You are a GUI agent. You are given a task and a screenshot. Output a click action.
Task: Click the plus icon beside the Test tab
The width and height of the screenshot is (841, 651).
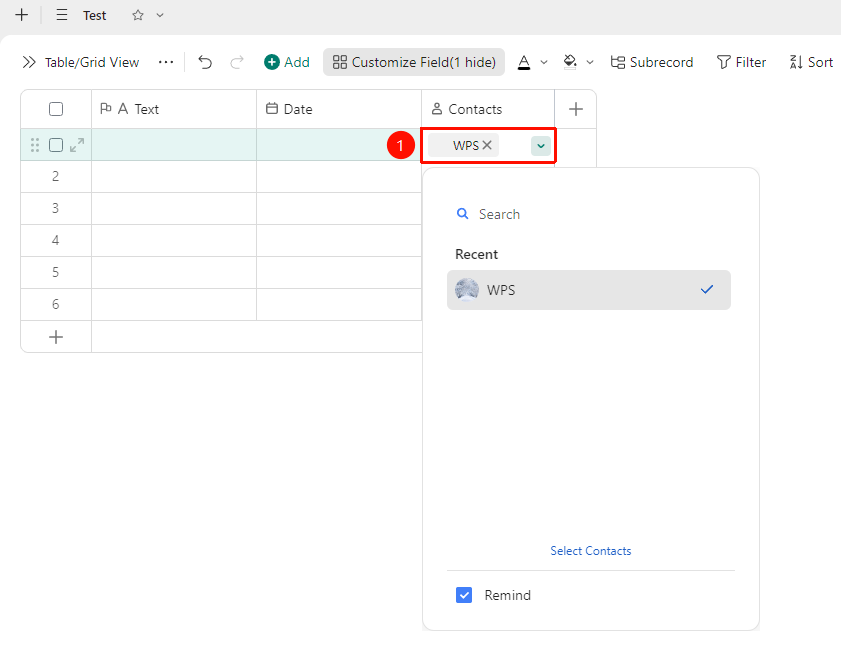(21, 14)
